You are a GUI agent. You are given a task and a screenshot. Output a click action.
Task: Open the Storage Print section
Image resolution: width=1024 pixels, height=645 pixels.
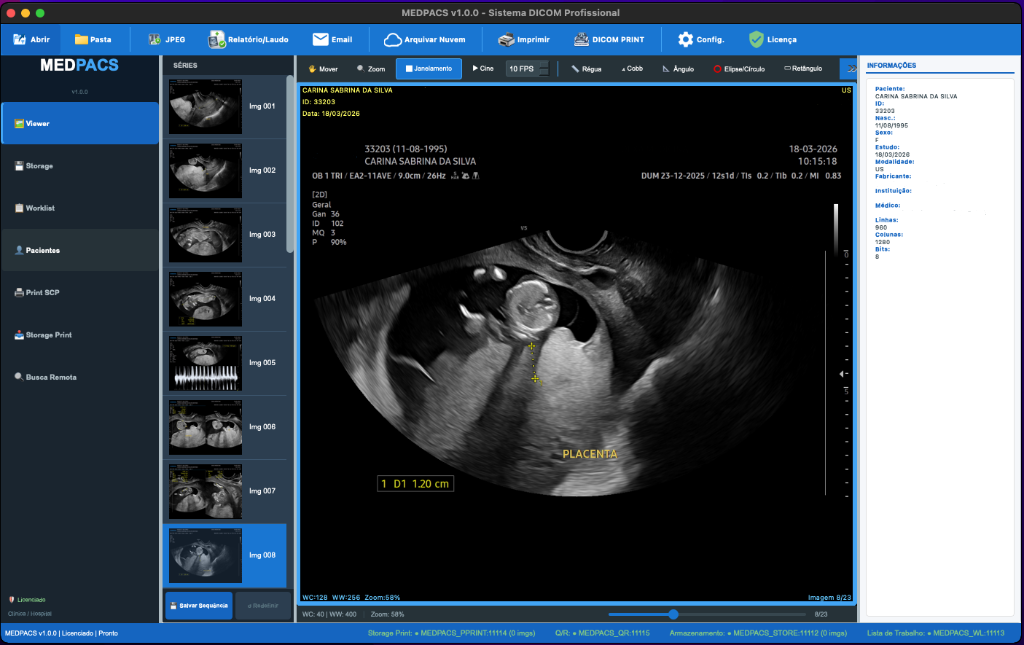[x=80, y=335]
